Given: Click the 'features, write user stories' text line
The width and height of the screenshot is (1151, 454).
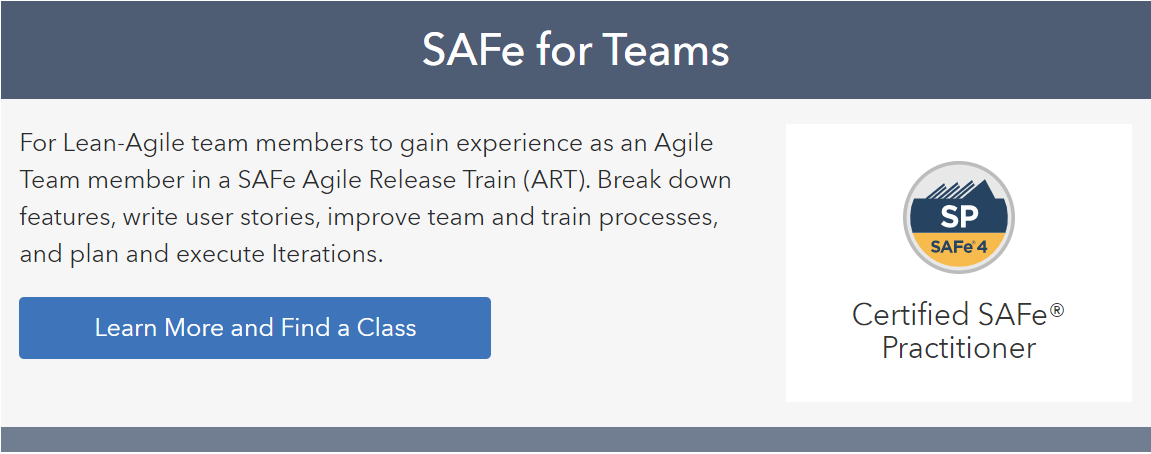Looking at the screenshot, I should 368,217.
